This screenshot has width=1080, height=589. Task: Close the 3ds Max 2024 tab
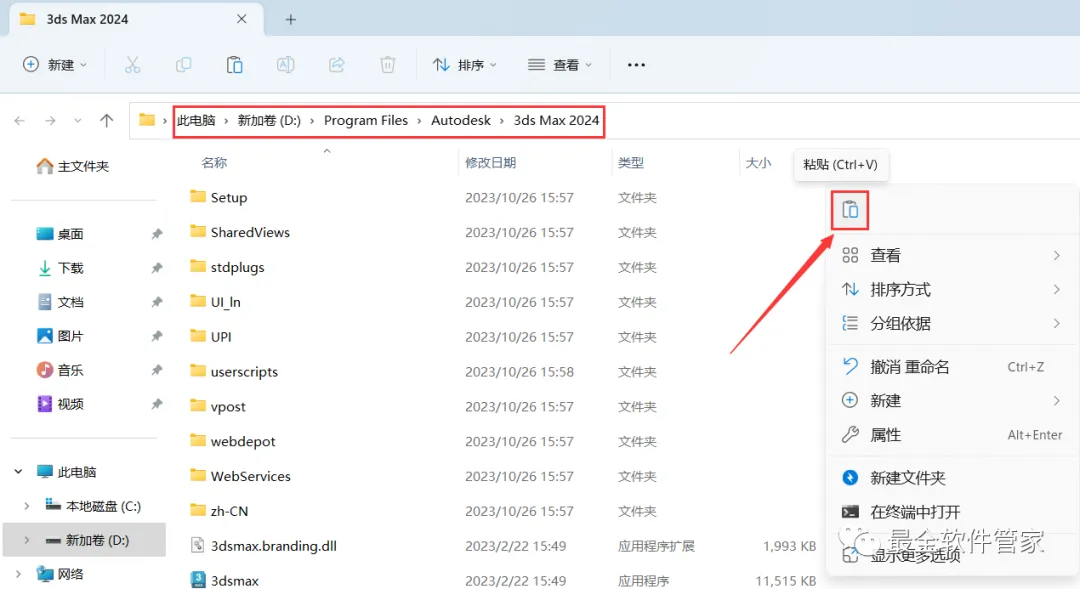242,19
